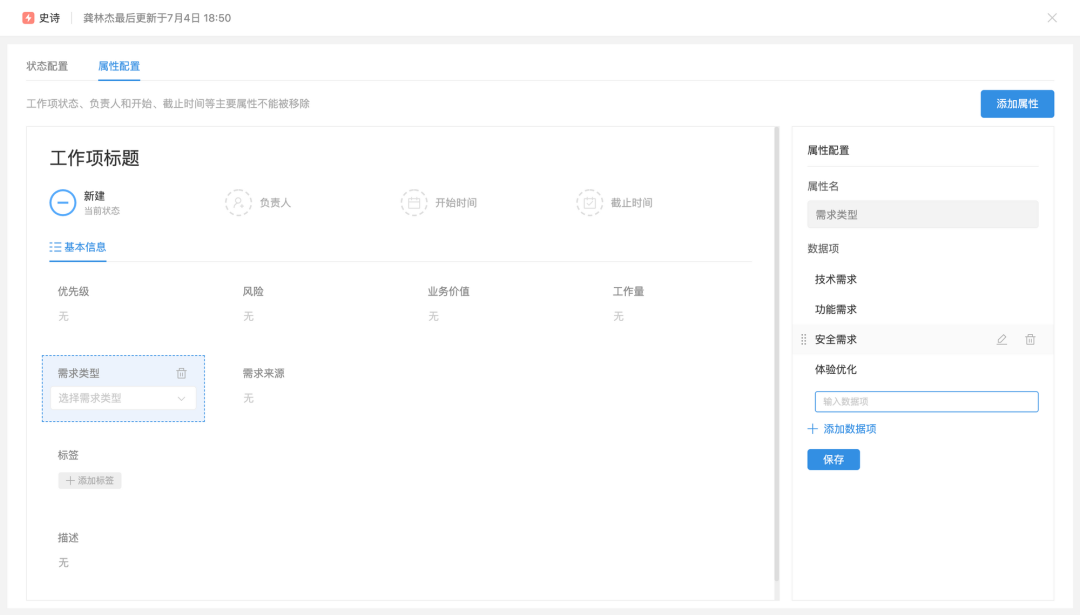Viewport: 1080px width, 615px height.
Task: Click the drag handle beside 安全需求
Action: pyautogui.click(x=804, y=340)
